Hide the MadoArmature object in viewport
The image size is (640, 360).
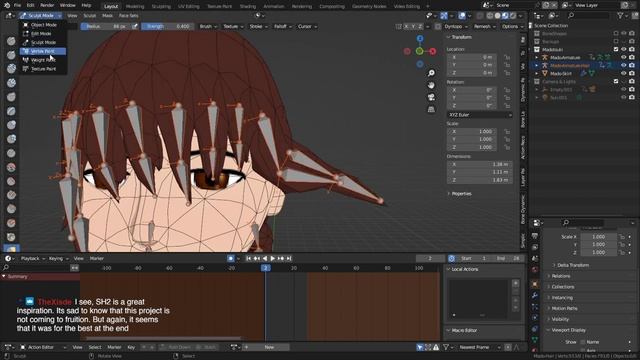(x=623, y=57)
